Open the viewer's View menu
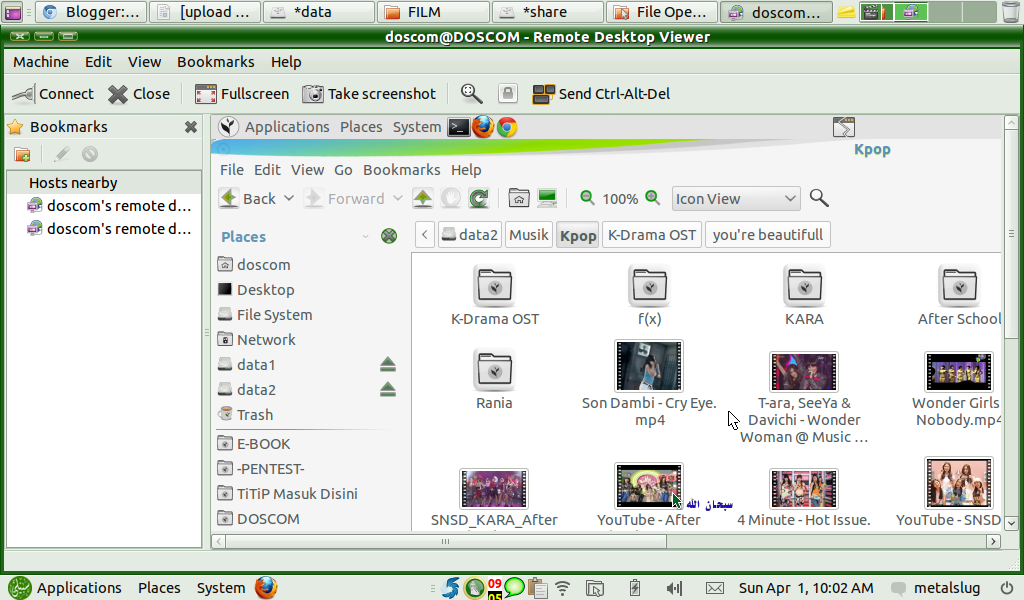Viewport: 1024px width, 600px height. pos(144,62)
